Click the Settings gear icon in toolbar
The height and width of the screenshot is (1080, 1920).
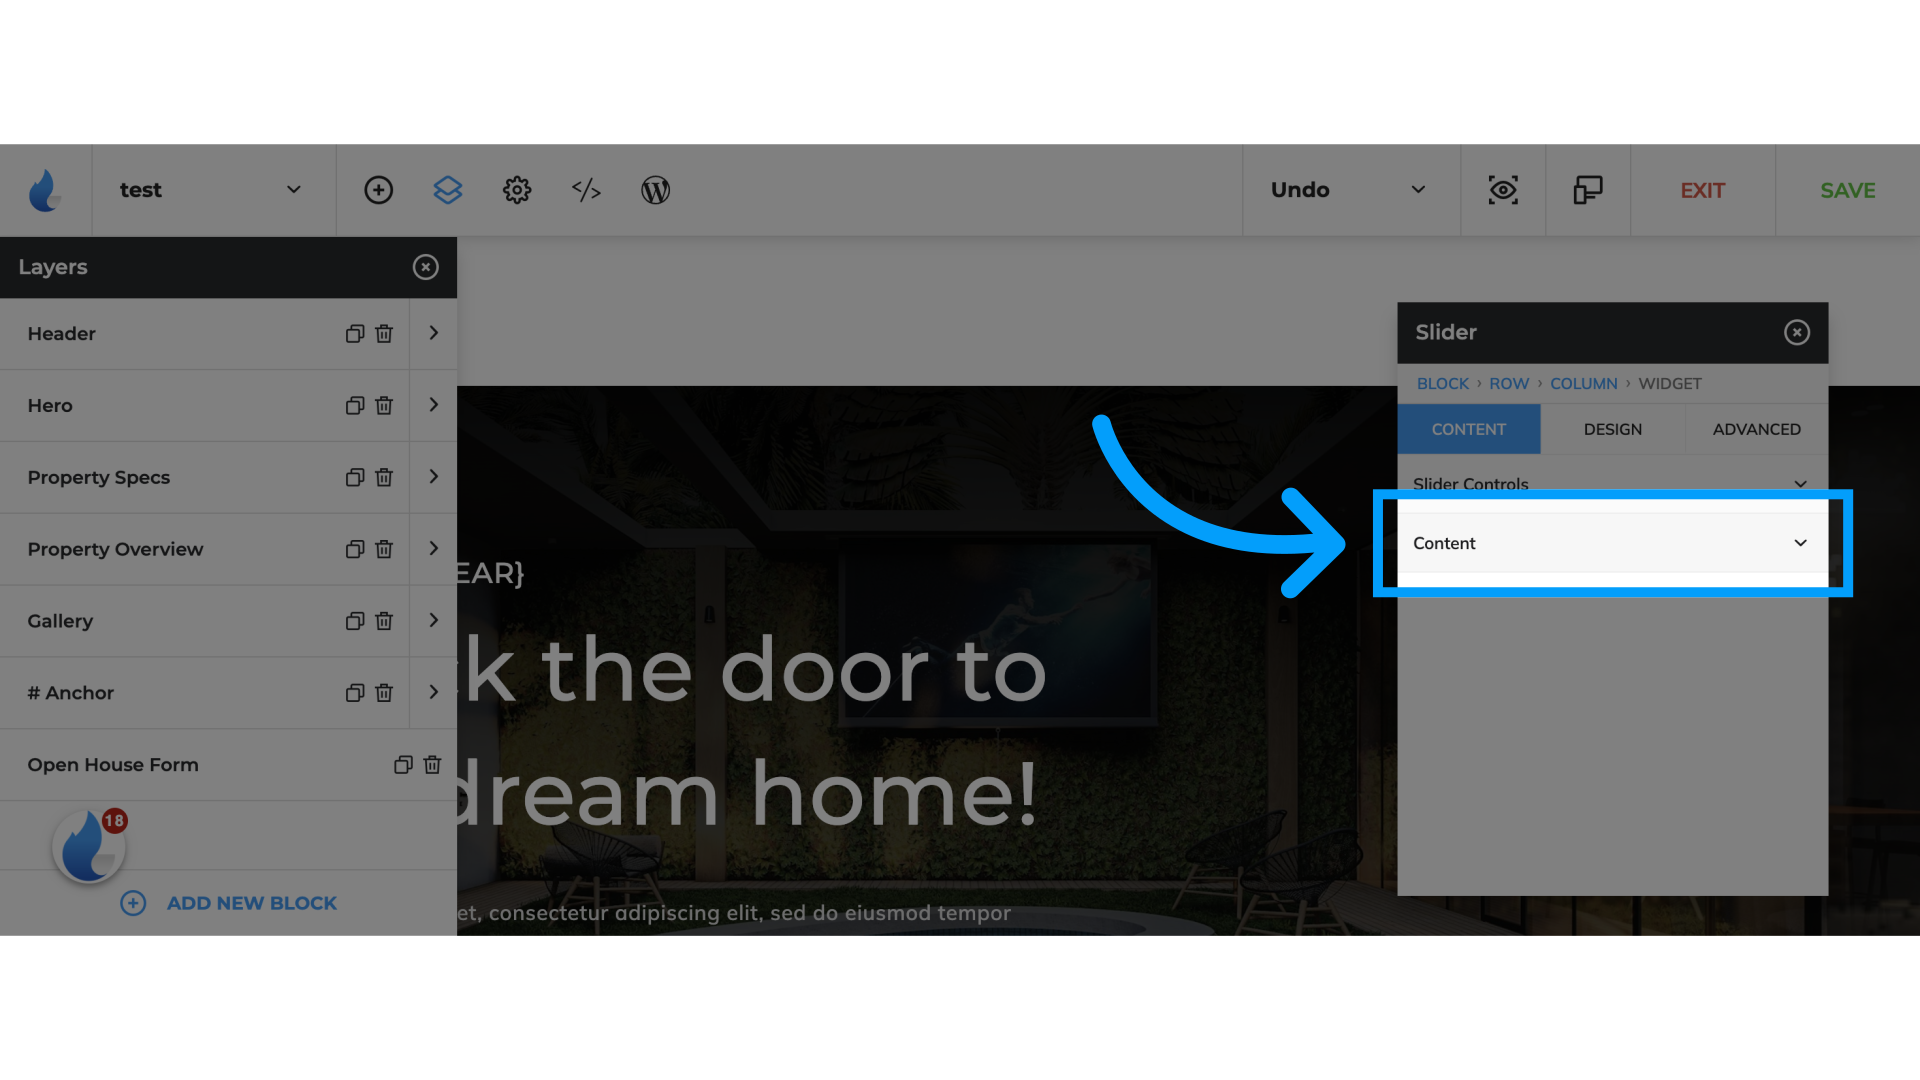point(516,190)
